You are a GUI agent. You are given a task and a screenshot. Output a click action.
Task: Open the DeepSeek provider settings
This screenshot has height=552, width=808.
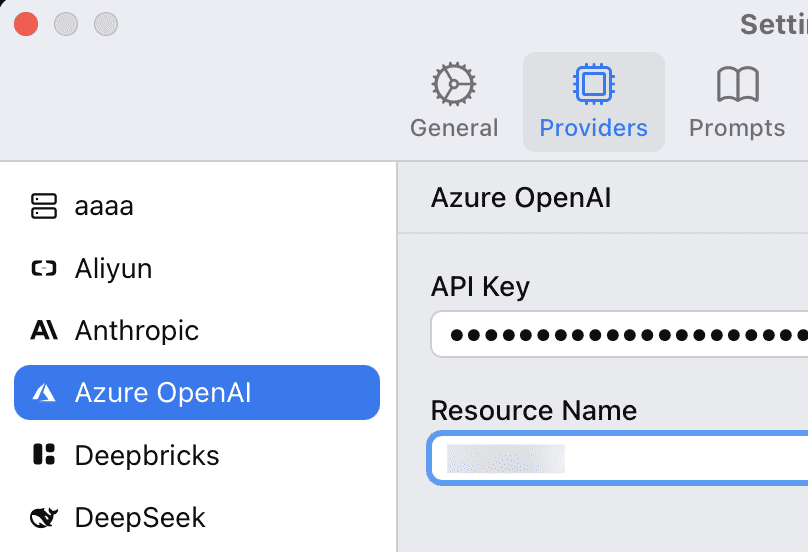[x=197, y=517]
